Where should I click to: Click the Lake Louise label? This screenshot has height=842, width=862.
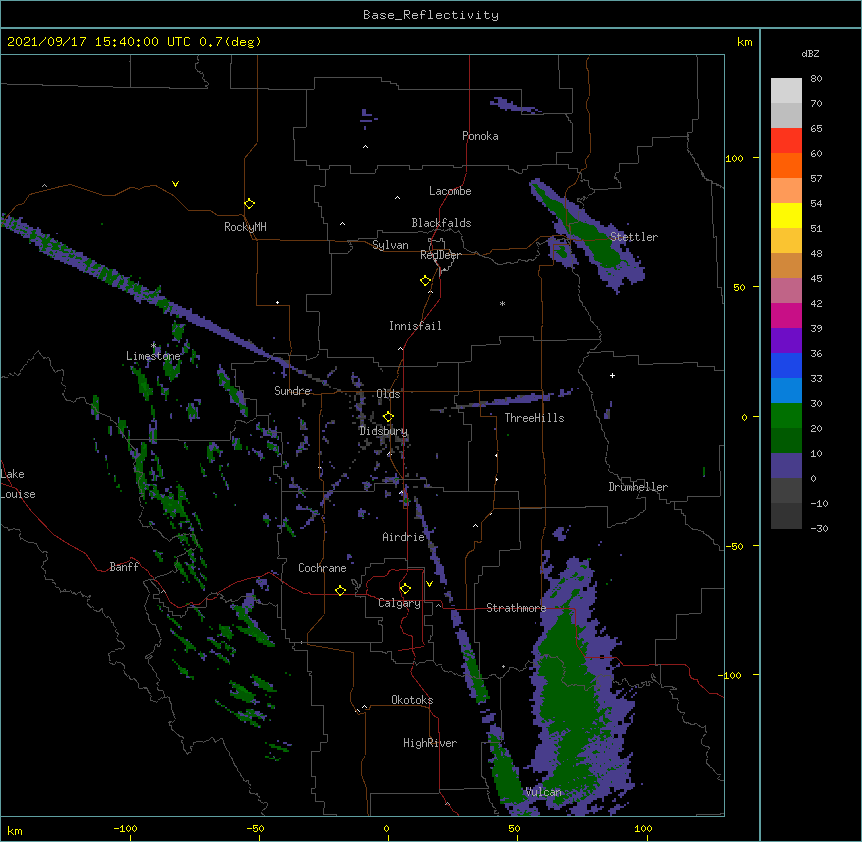click(18, 484)
